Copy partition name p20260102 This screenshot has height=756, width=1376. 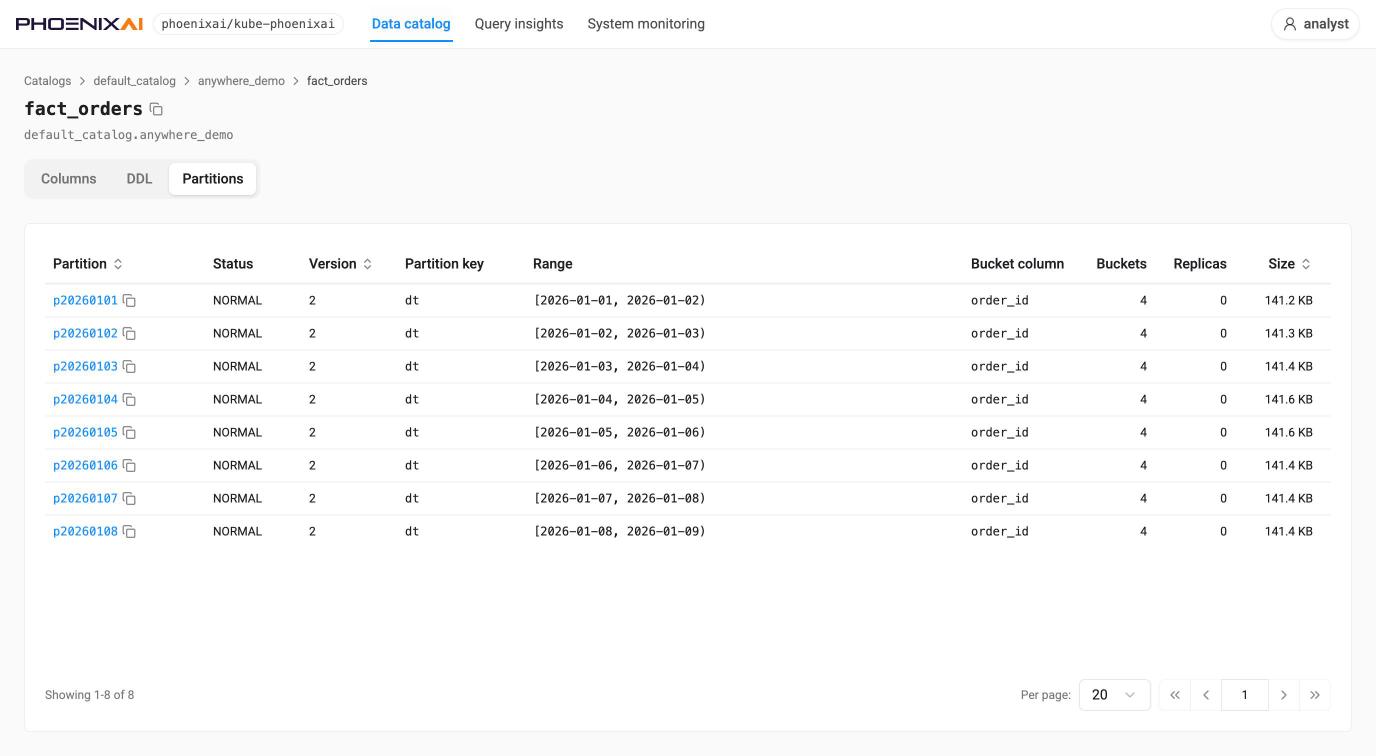pos(129,334)
